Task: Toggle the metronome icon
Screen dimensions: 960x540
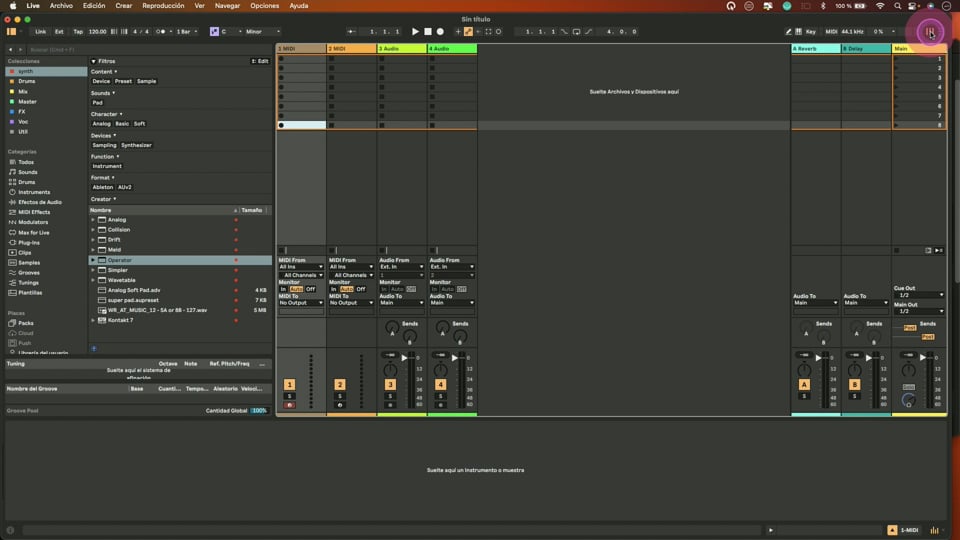Action: tap(160, 32)
